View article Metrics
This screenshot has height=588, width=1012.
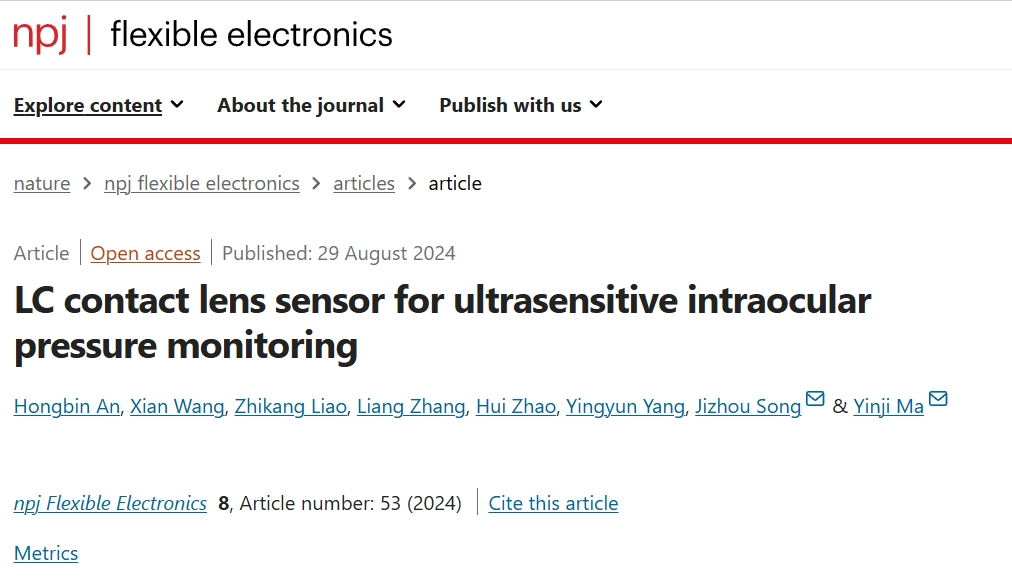pyautogui.click(x=46, y=553)
